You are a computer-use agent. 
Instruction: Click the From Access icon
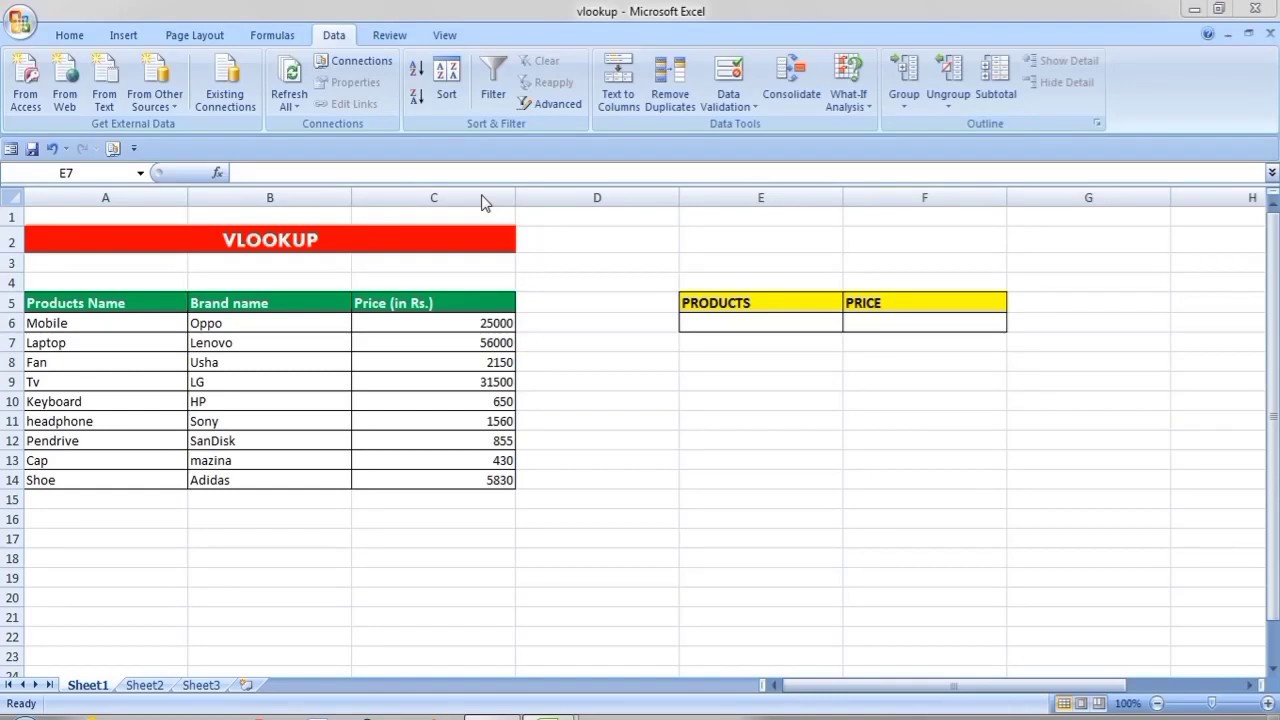[x=25, y=82]
